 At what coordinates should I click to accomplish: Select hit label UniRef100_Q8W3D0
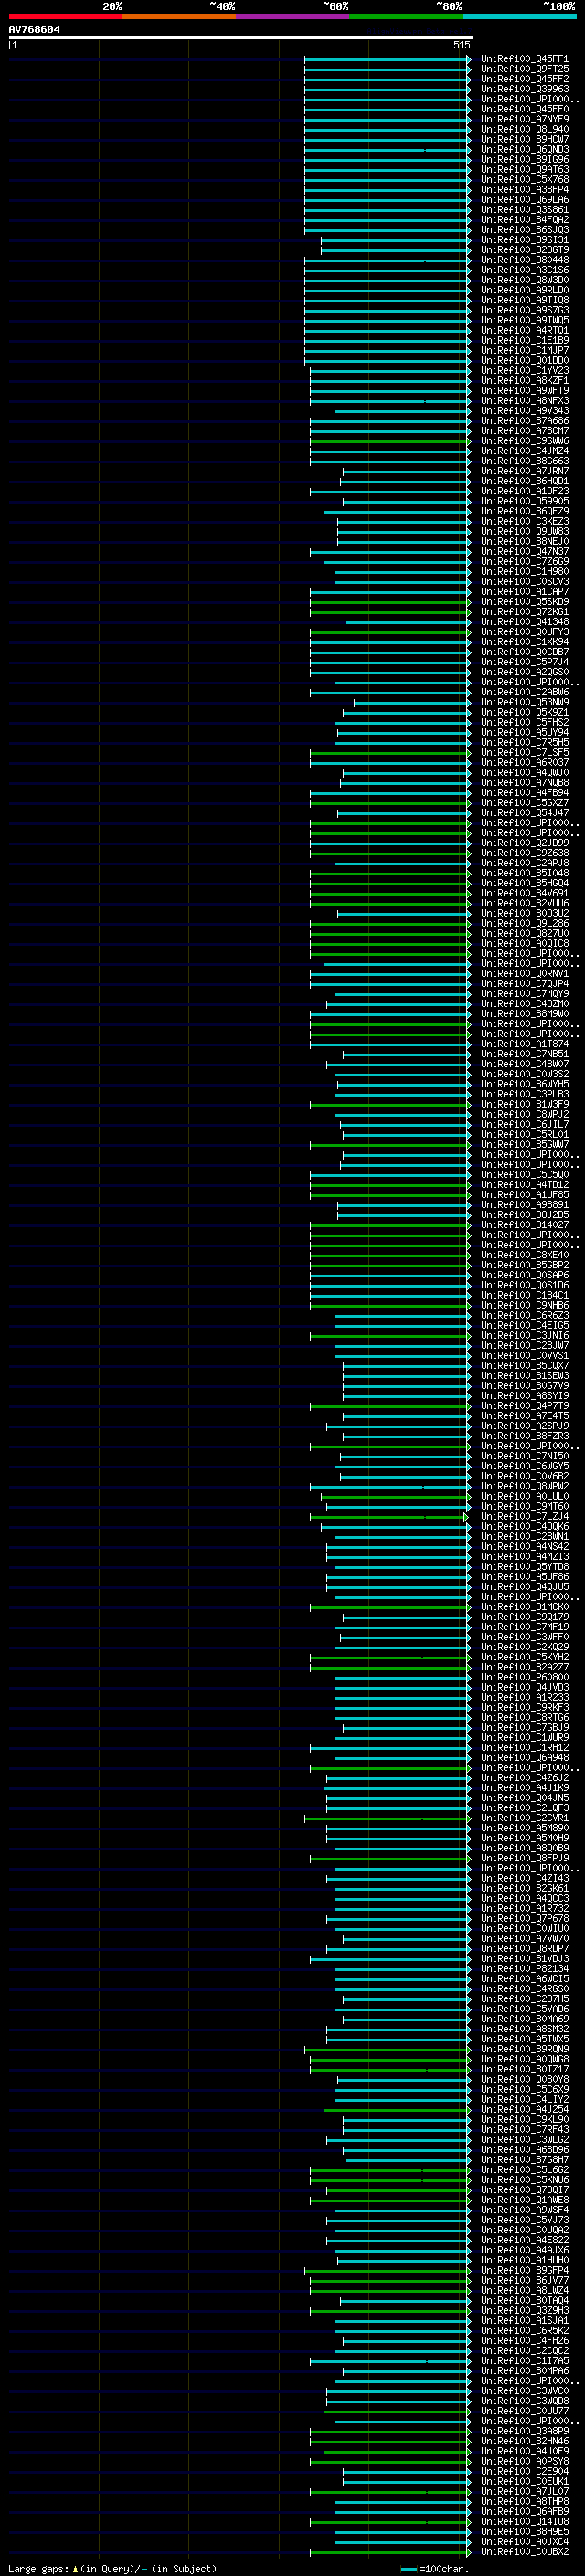(x=524, y=280)
